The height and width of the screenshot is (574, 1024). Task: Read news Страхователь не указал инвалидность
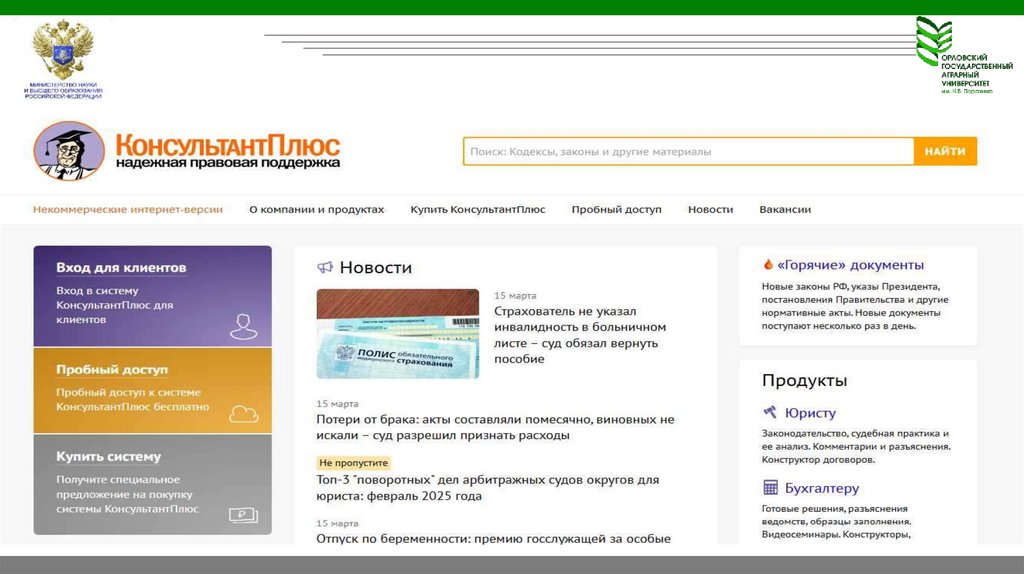[580, 335]
